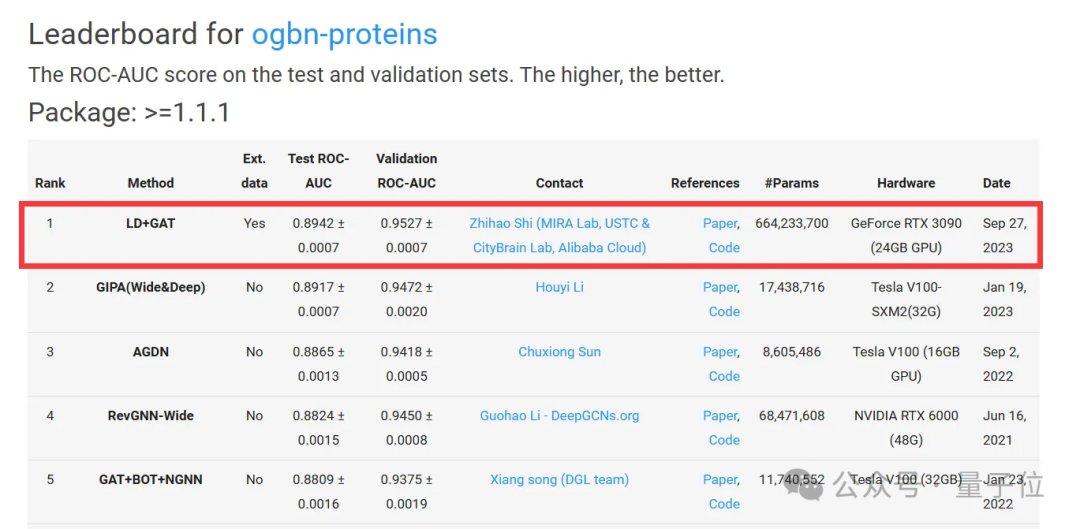This screenshot has width=1080, height=529.
Task: Open Xiang song (DGL team) link
Action: 559,479
